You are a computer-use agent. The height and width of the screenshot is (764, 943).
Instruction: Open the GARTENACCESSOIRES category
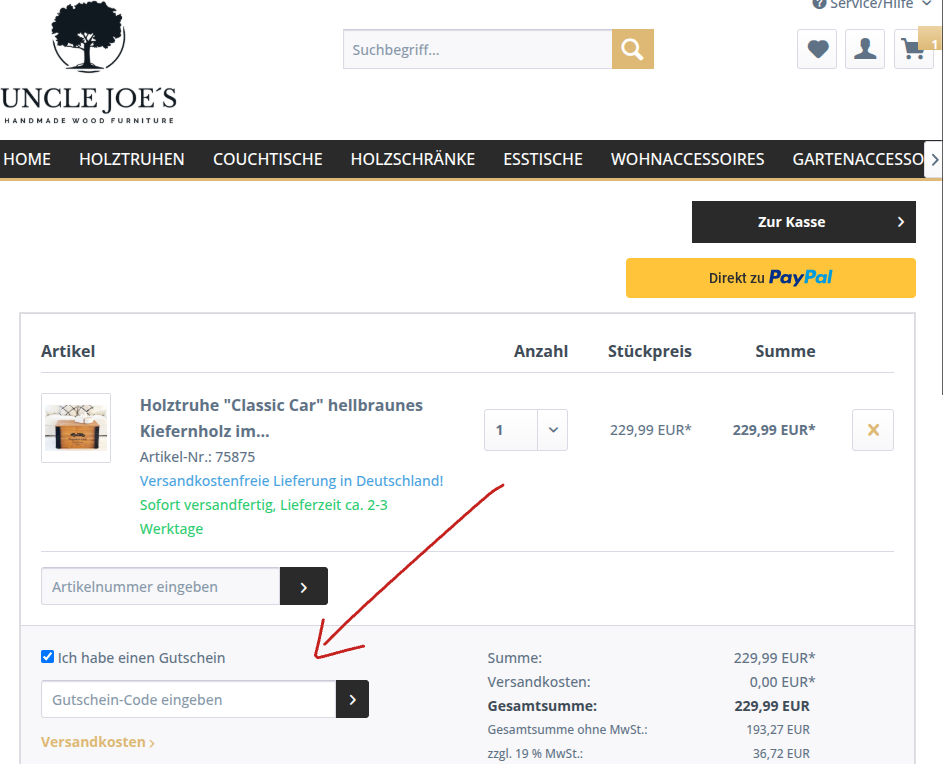pyautogui.click(x=858, y=159)
